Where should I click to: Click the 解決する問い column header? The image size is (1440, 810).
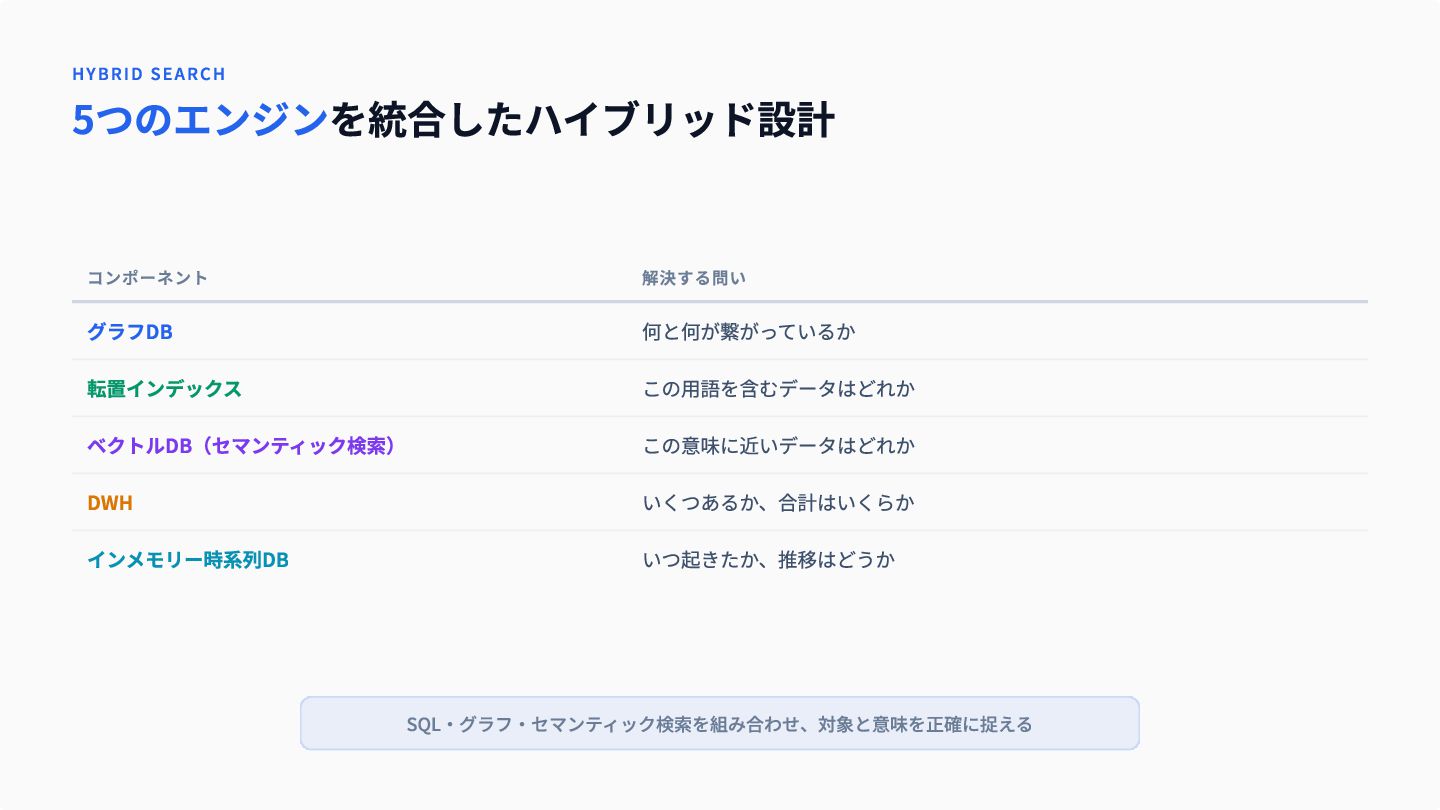694,278
